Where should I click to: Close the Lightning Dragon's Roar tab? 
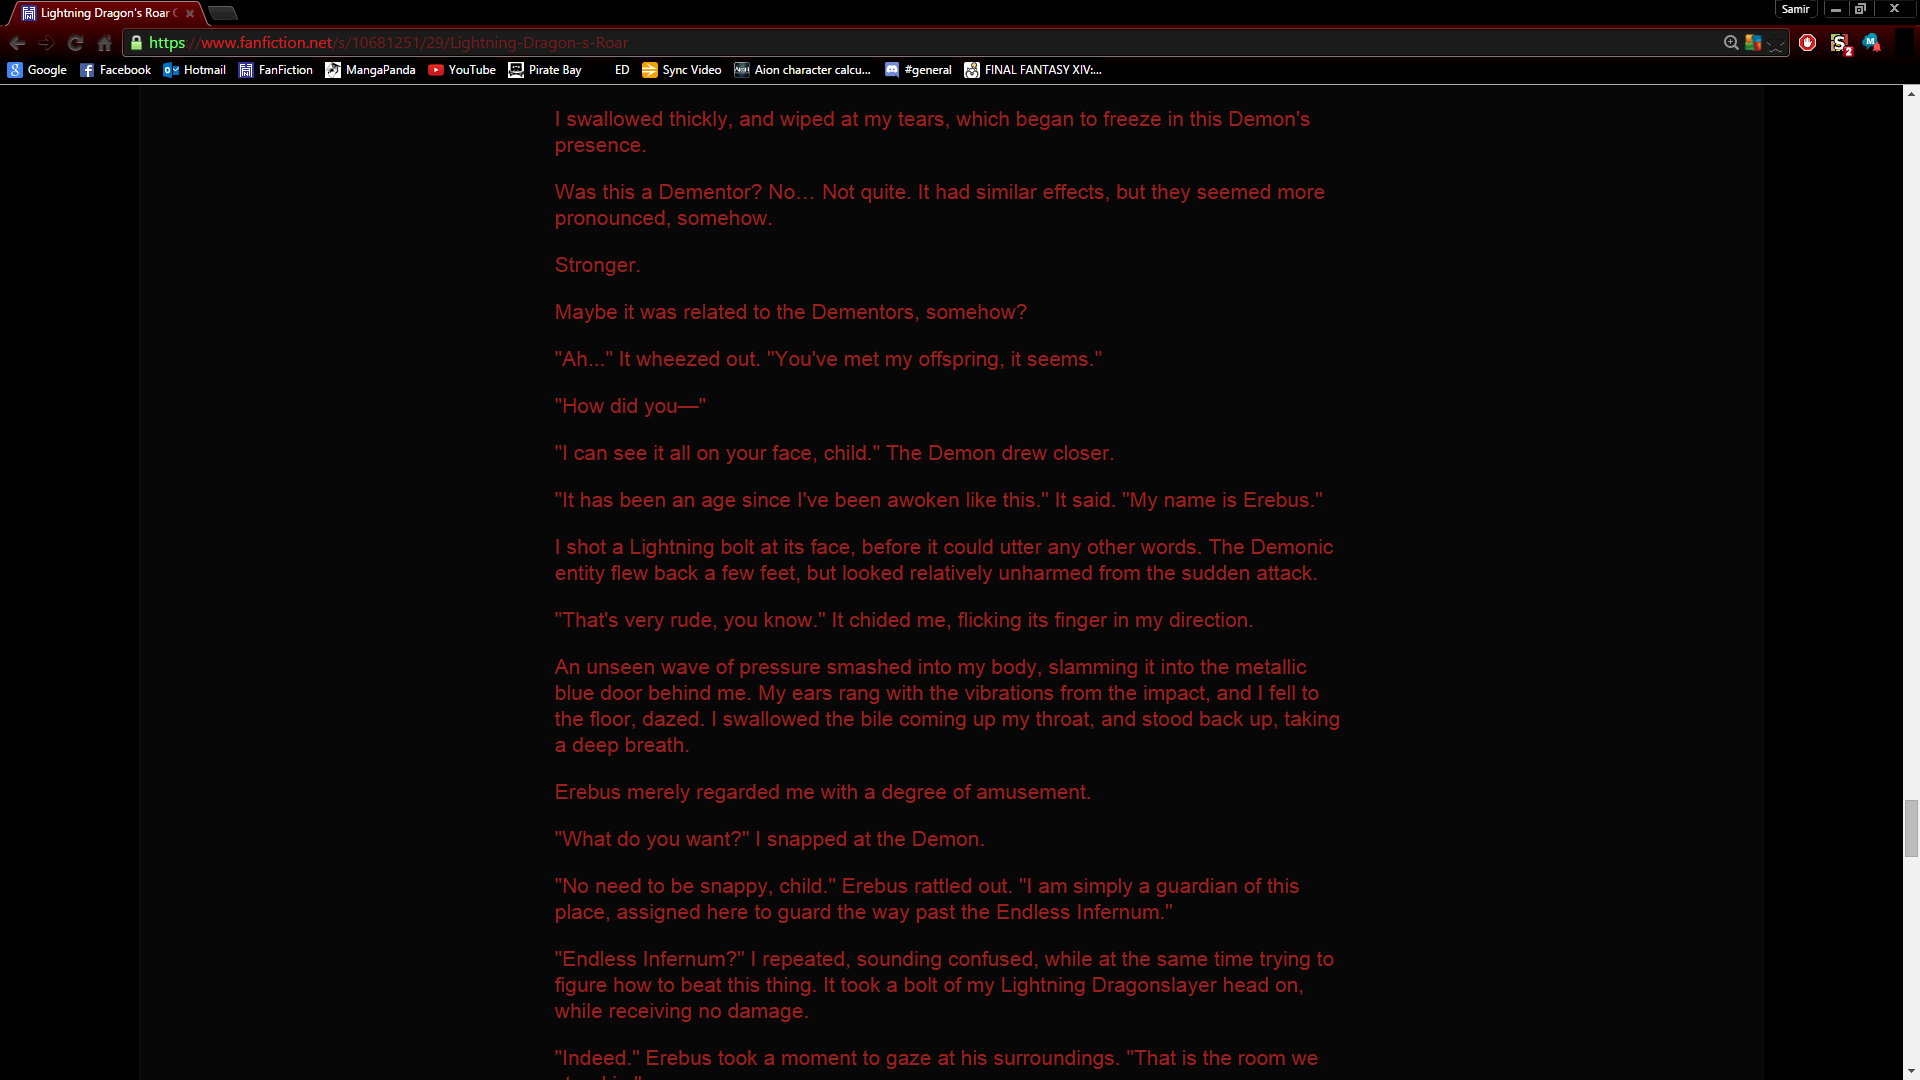point(190,14)
